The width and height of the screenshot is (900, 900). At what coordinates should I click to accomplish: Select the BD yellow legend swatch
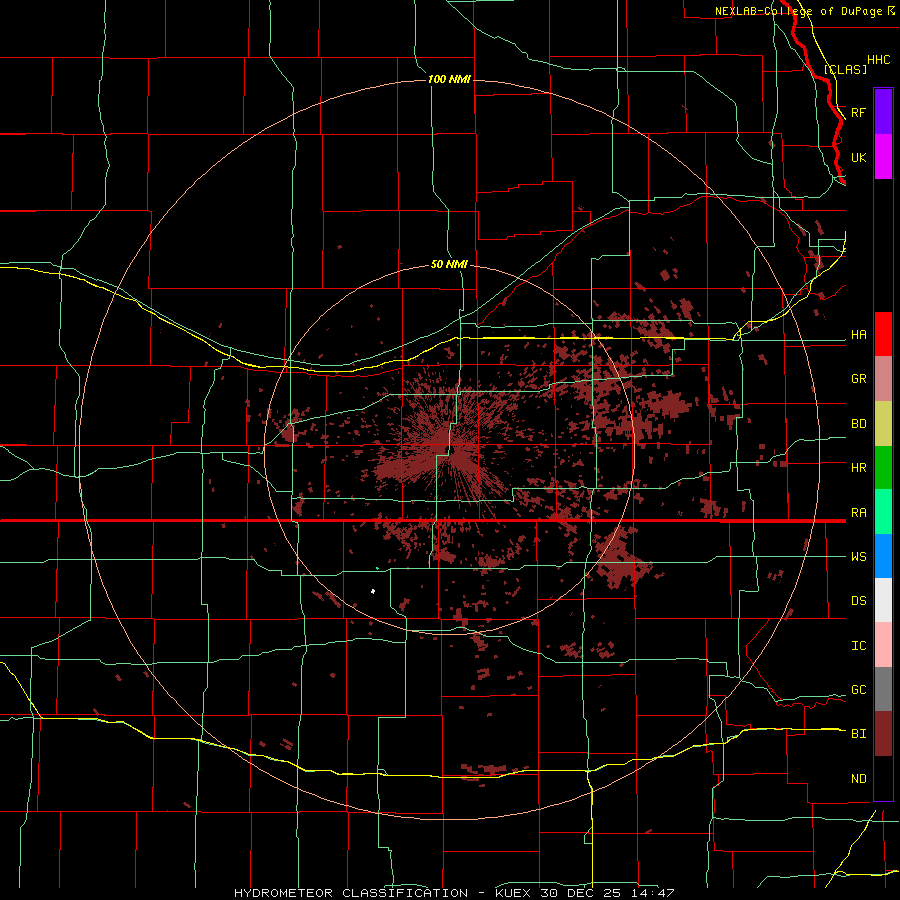pos(883,424)
